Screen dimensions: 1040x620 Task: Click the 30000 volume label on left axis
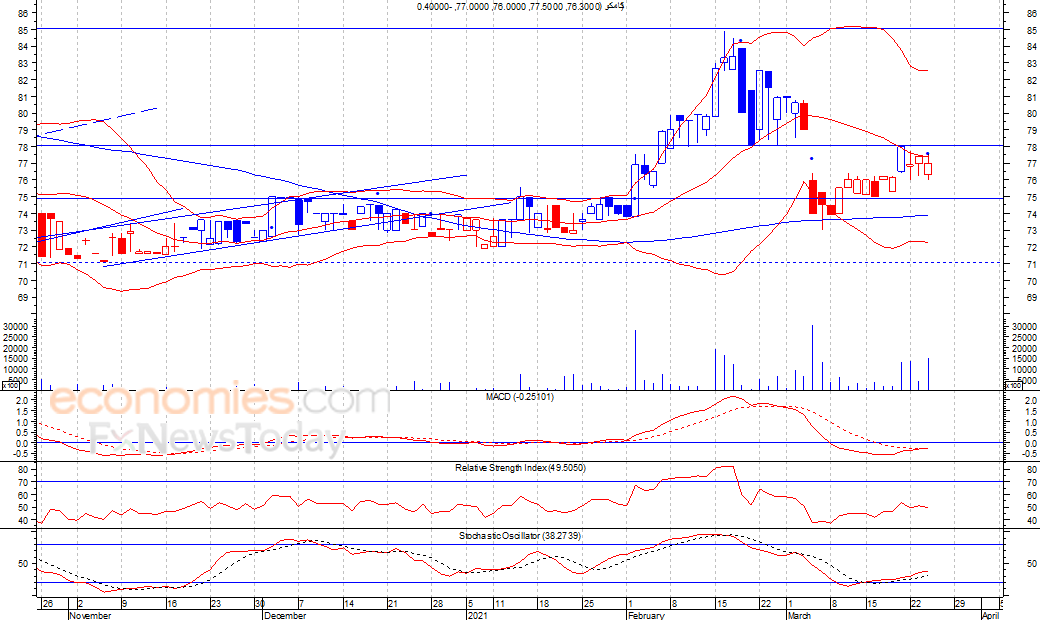point(15,326)
